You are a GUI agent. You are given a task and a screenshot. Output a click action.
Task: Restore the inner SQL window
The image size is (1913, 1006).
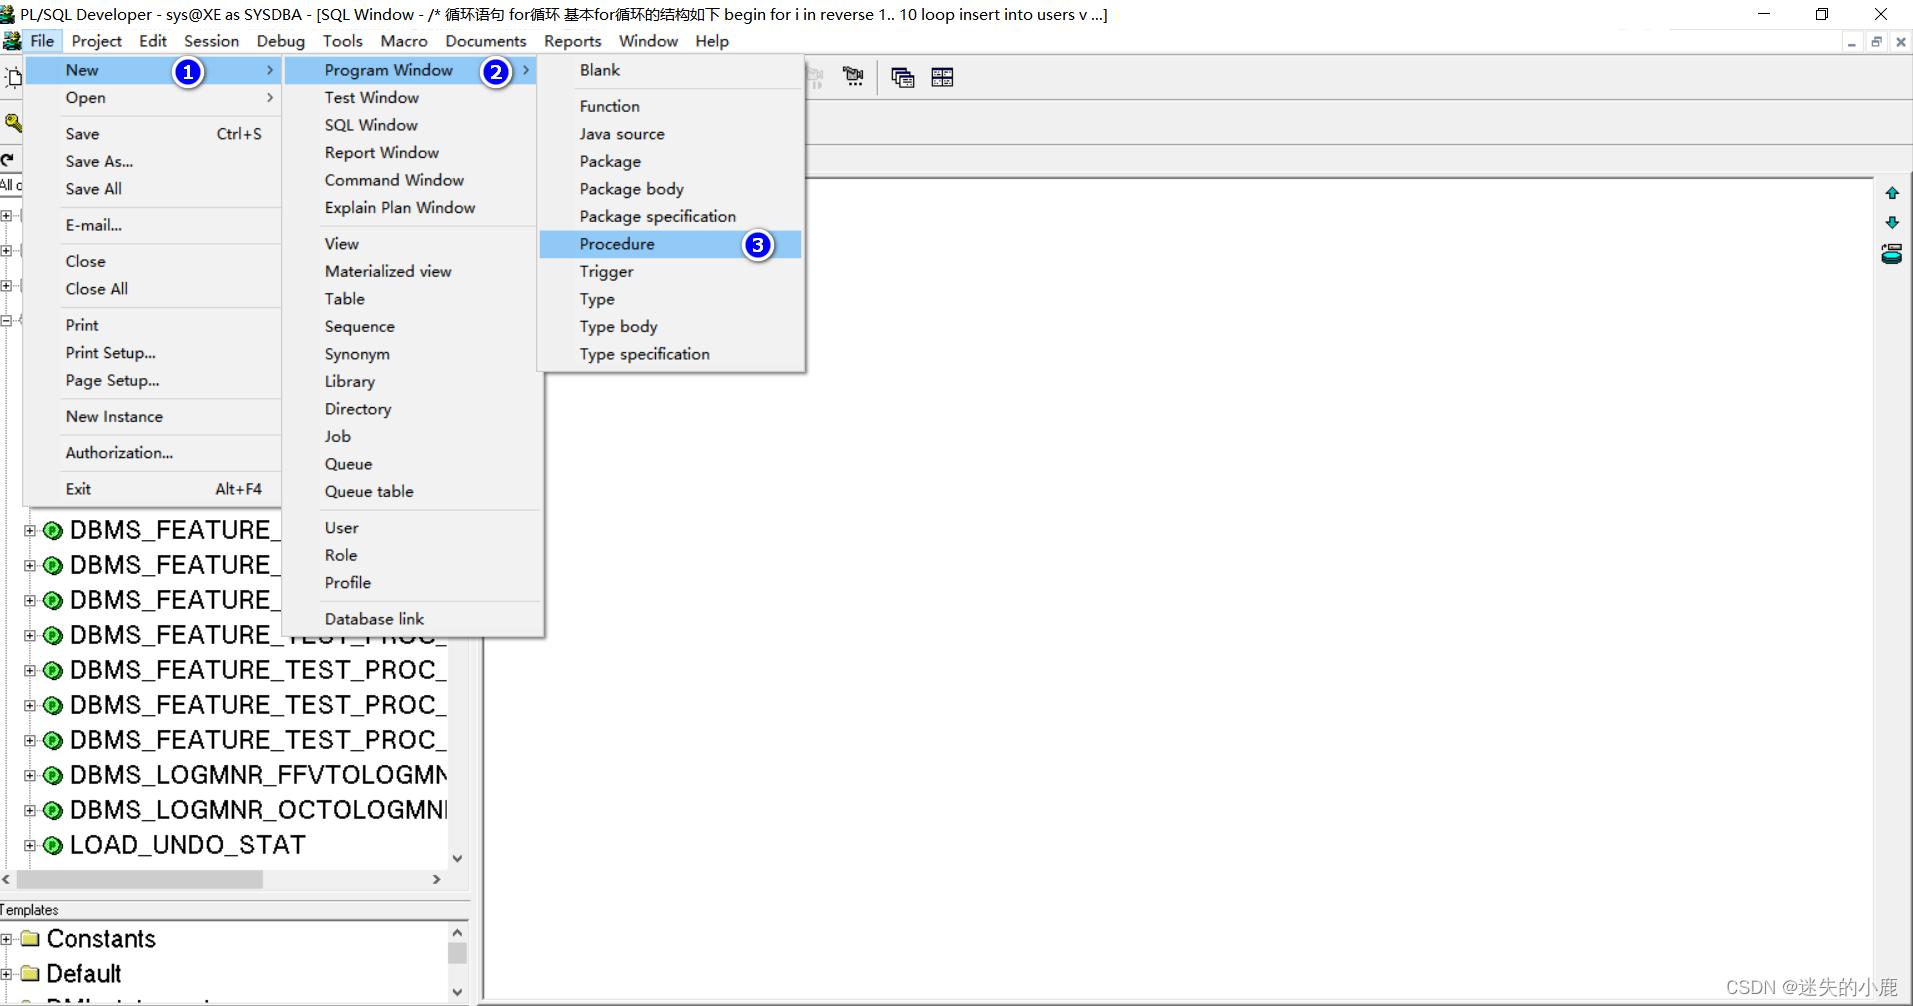(1876, 42)
